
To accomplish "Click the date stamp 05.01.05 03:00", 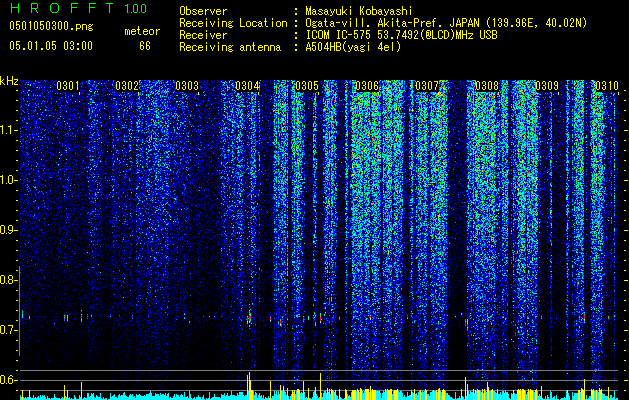I will [x=51, y=46].
